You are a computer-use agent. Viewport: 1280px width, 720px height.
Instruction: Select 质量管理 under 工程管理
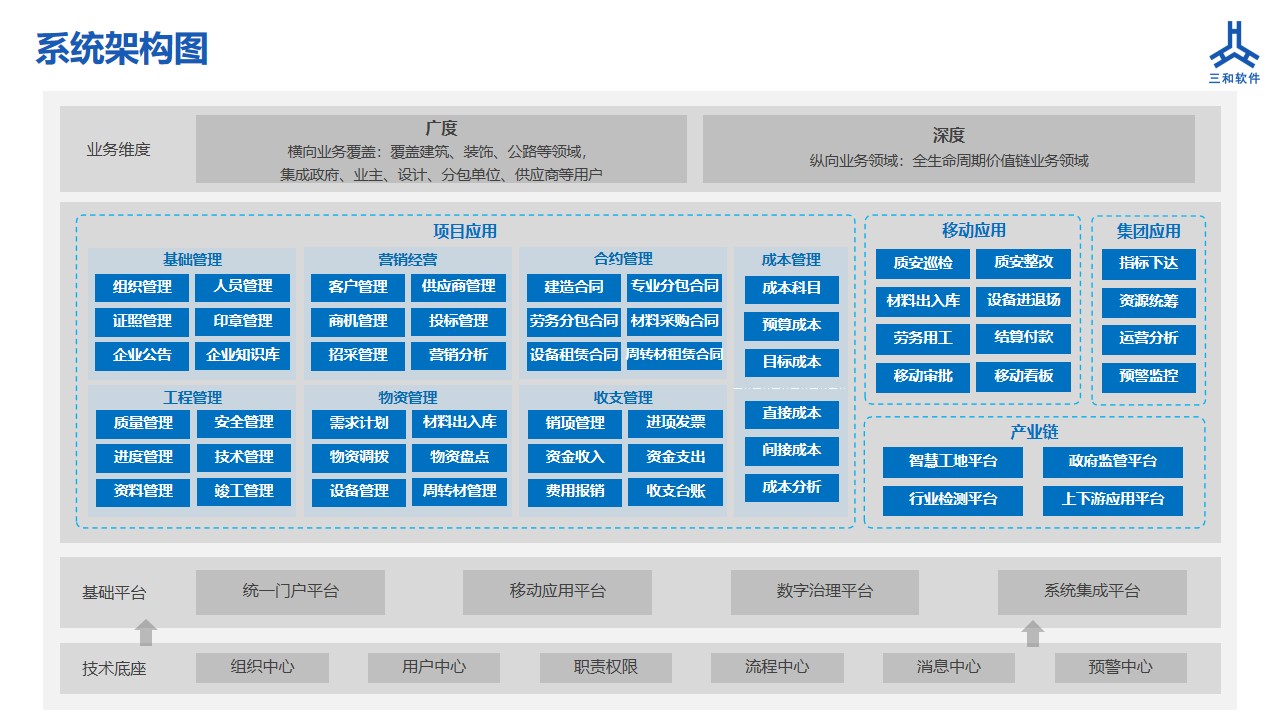[x=143, y=423]
